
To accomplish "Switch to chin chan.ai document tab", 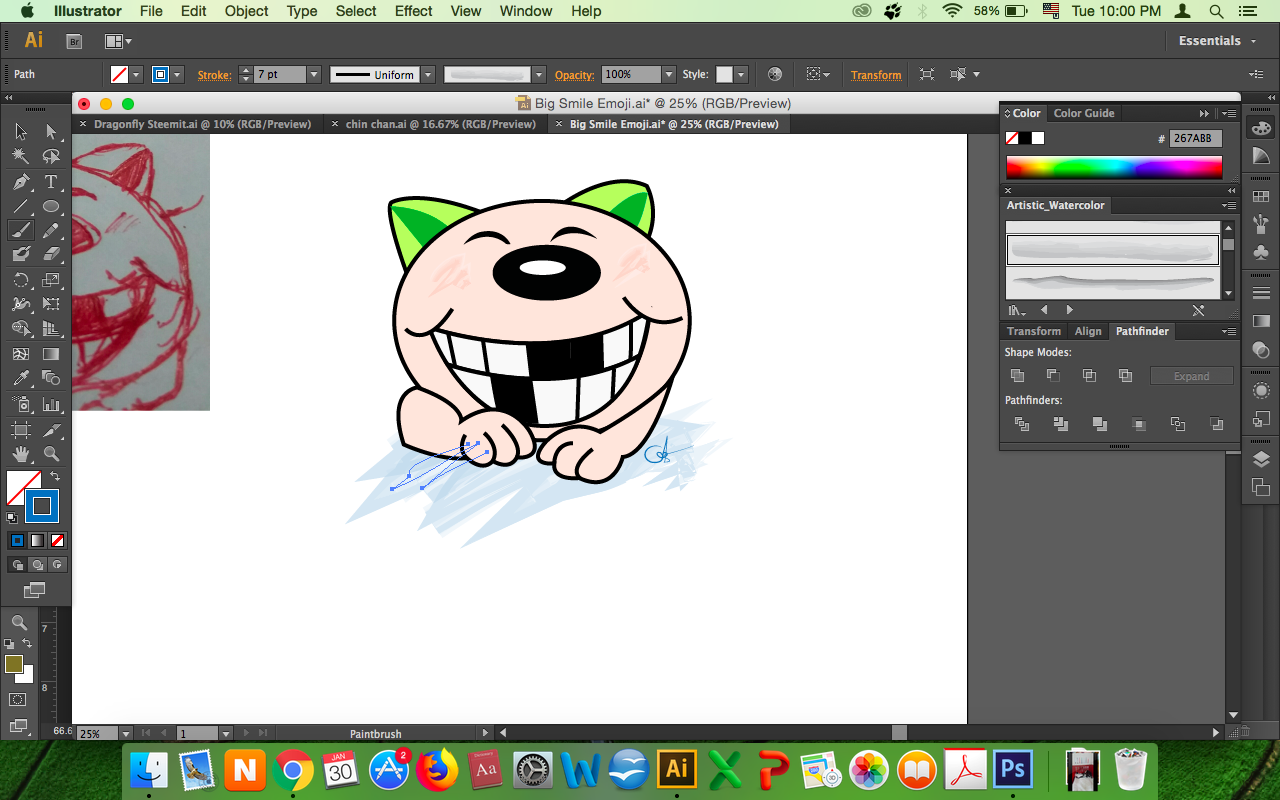I will coord(441,124).
